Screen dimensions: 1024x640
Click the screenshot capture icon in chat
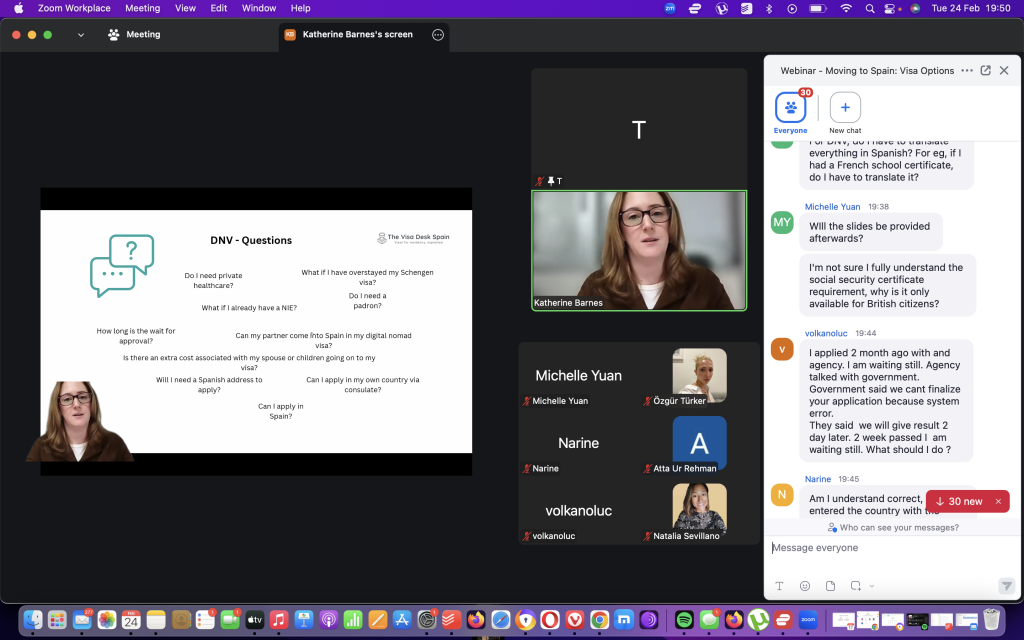click(x=856, y=586)
